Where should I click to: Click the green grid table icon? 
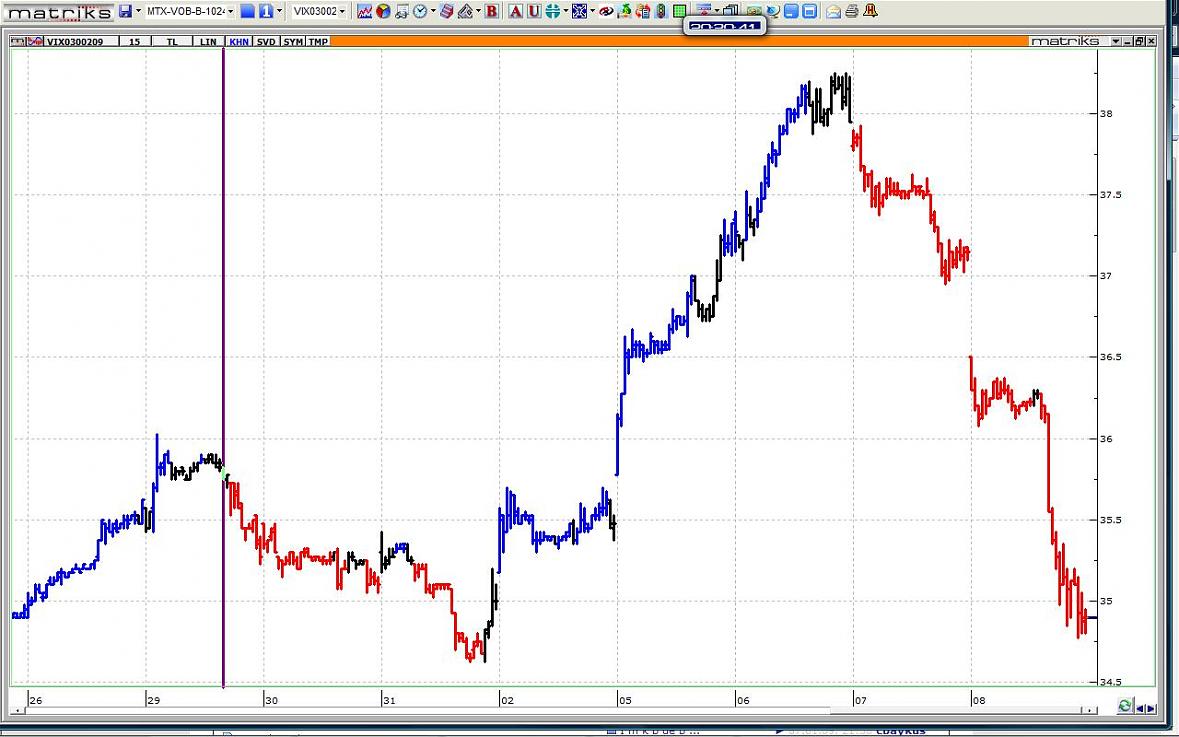click(679, 11)
